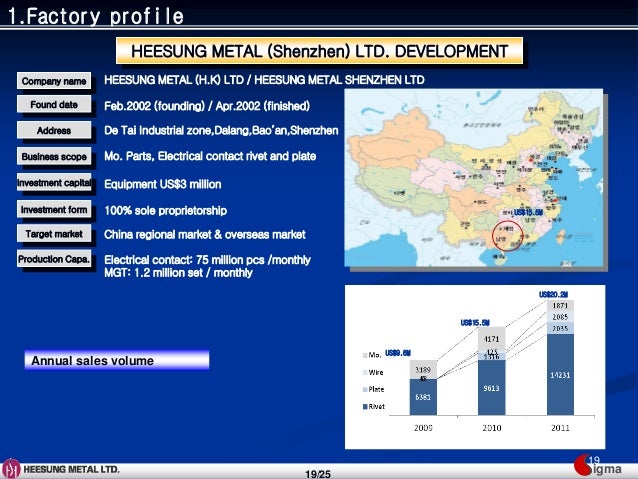Click the 'Production Capa.' label box

tap(54, 259)
